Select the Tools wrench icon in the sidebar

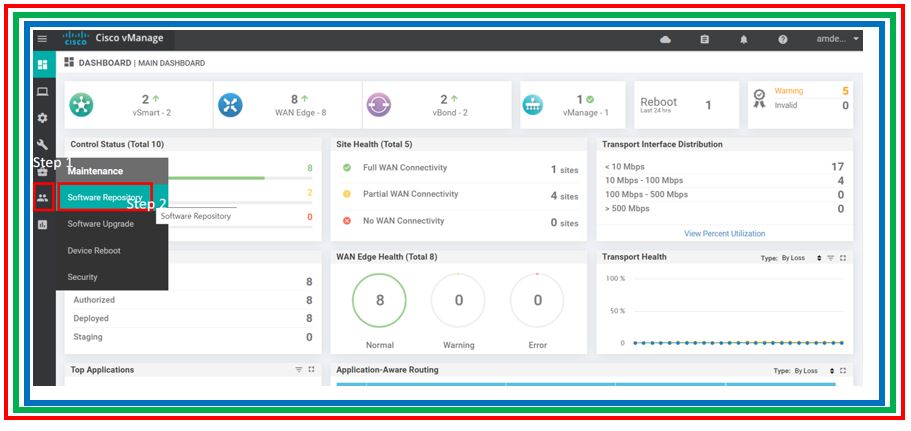coord(42,145)
